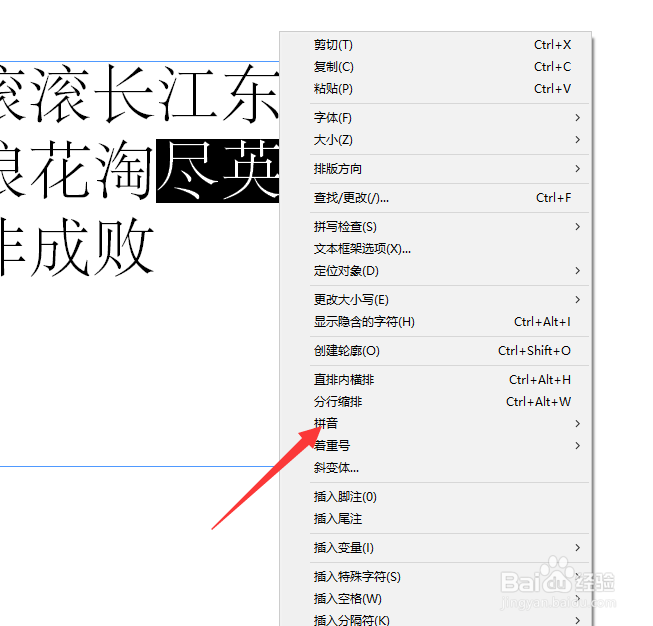Open the 大小(Z) submenu

point(436,140)
